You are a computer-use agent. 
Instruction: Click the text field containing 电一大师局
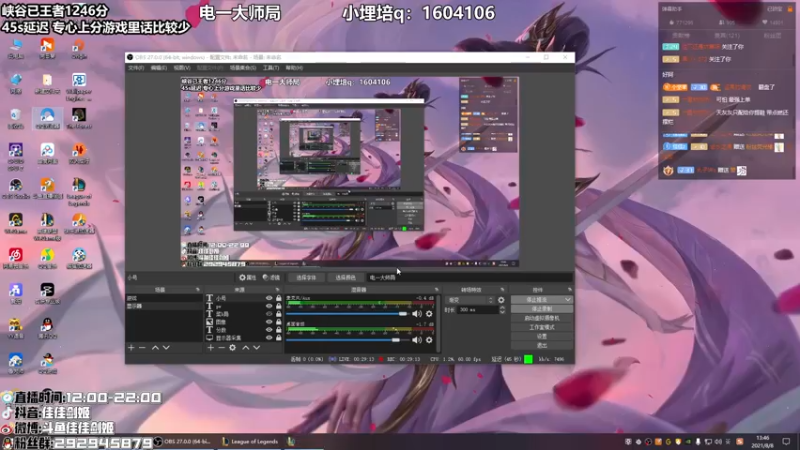click(468, 278)
